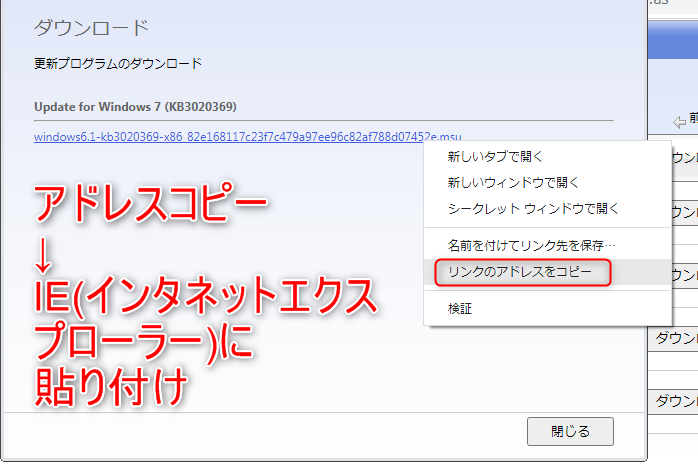Select シークレット ウィンドウで開く menu entry
698x464 pixels.
pyautogui.click(x=548, y=208)
